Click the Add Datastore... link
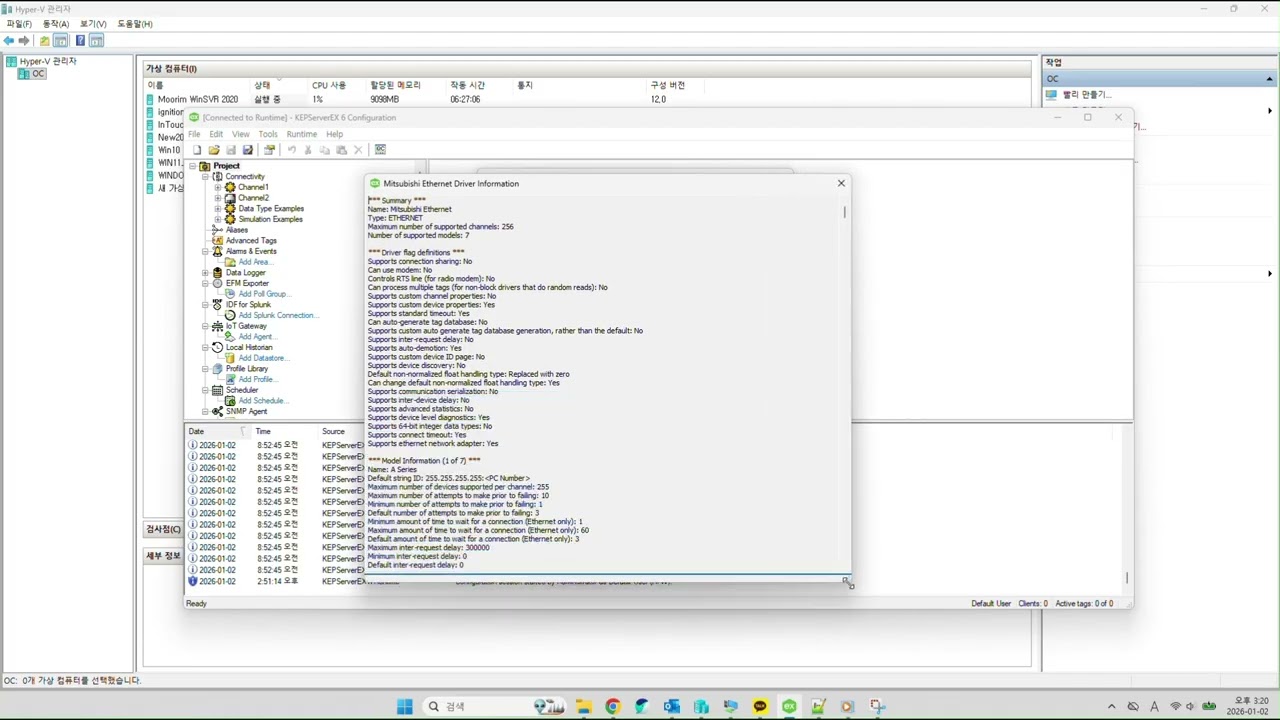Viewport: 1280px width, 720px height. click(264, 358)
